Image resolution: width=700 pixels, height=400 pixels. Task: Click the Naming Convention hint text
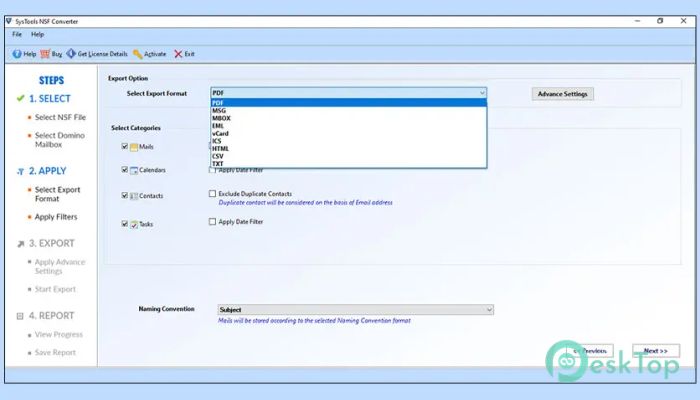coord(314,321)
